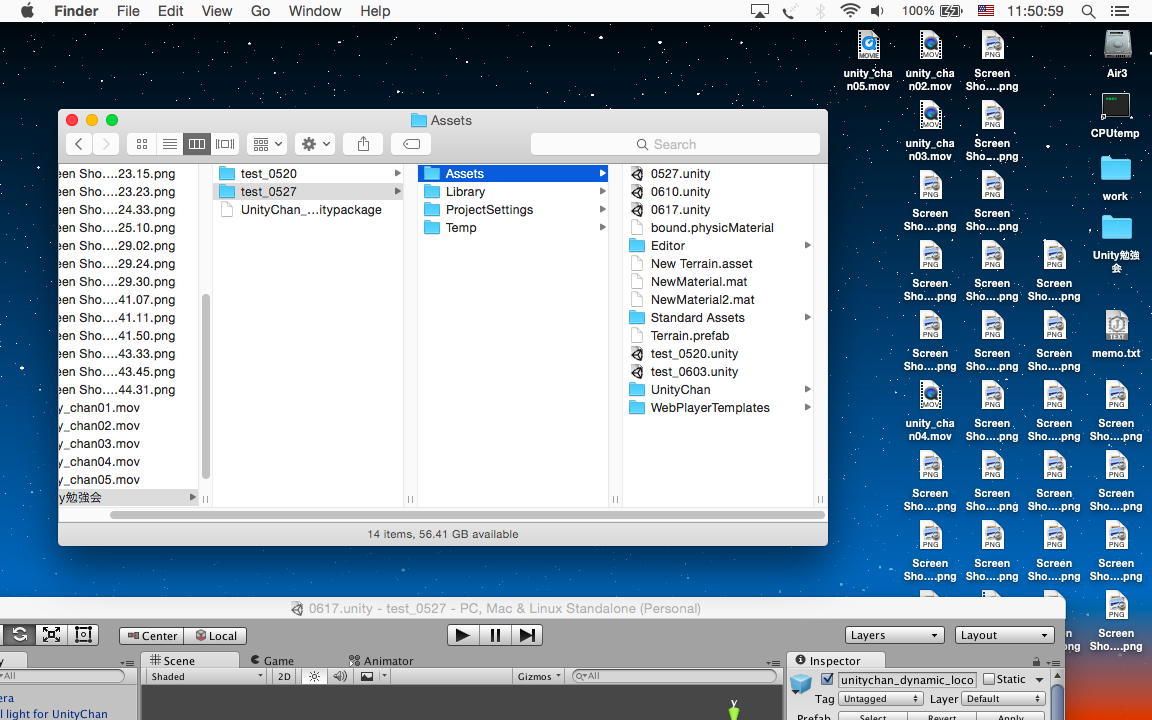Screen dimensions: 1152x720
Task: Click the Edit Tags button in Finder
Action: 411,144
